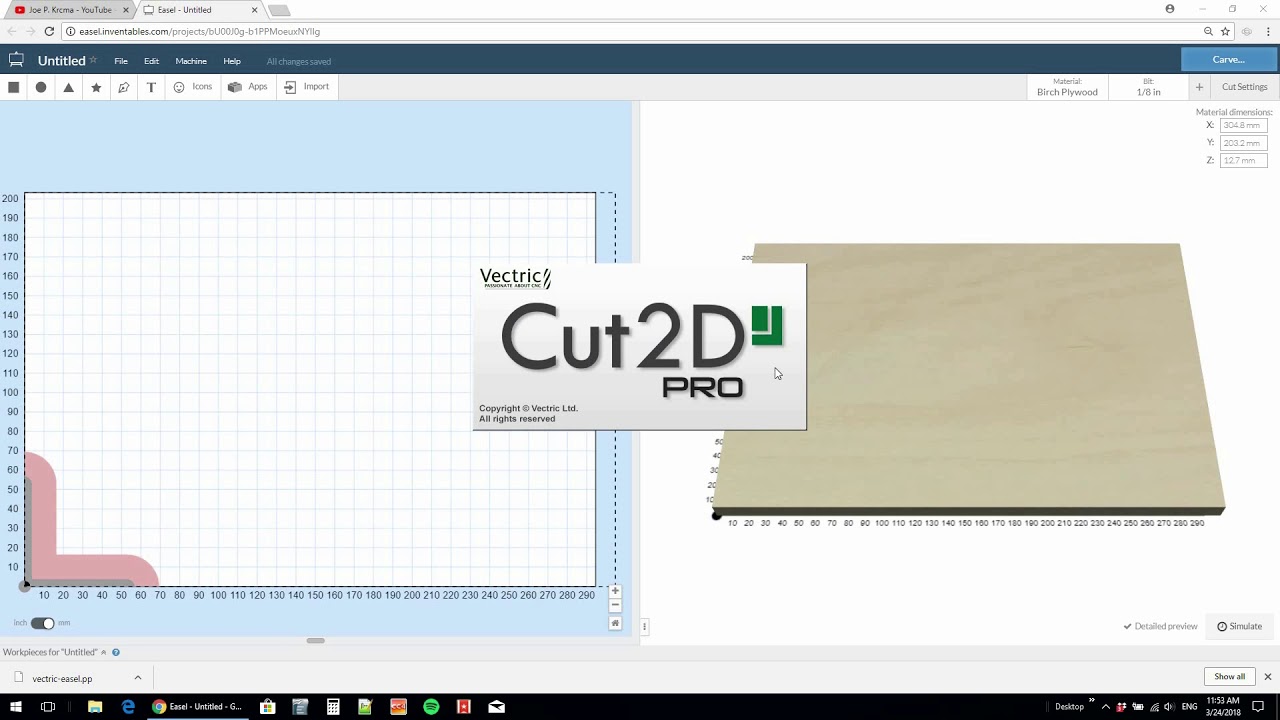Select the Text tool
The height and width of the screenshot is (720, 1280).
(151, 87)
